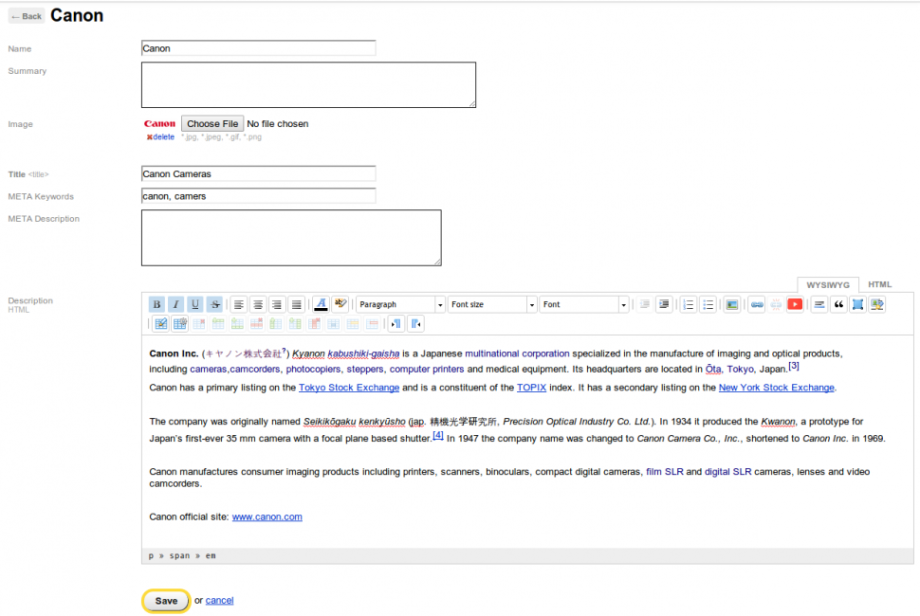Image resolution: width=920 pixels, height=616 pixels.
Task: Expand the Font family dropdown
Action: point(584,304)
